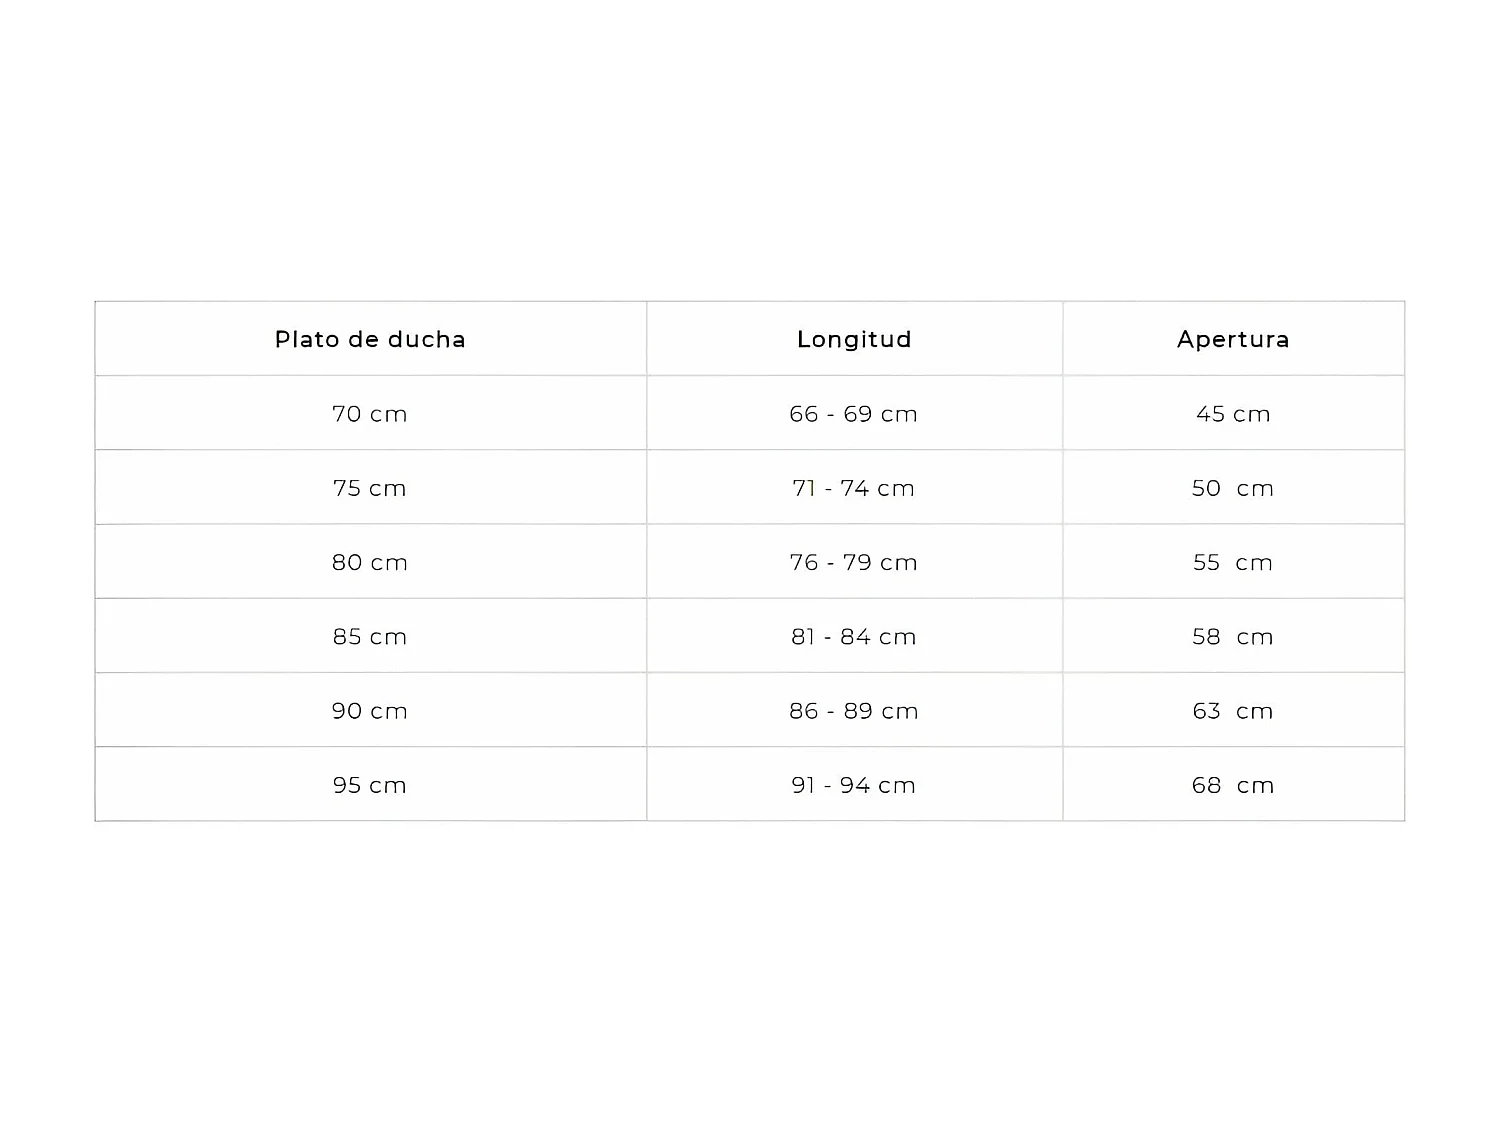Select the '76 - 79 cm' length cell
Image resolution: width=1500 pixels, height=1125 pixels.
click(x=854, y=562)
